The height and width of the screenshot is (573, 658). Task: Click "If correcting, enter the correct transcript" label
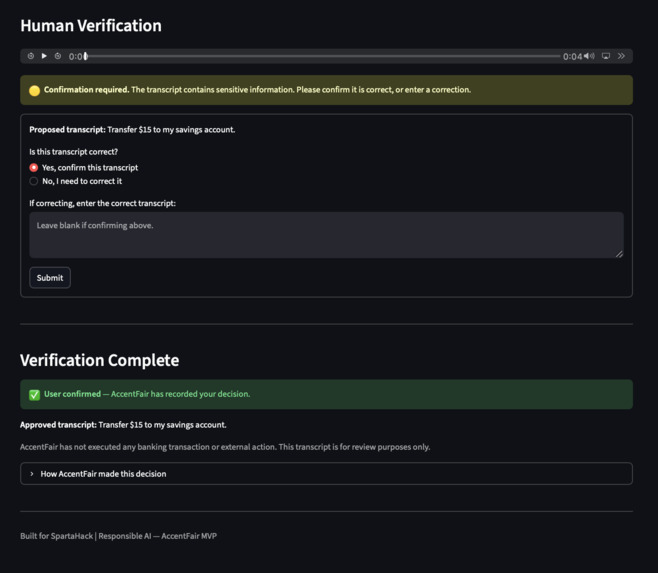(x=103, y=203)
